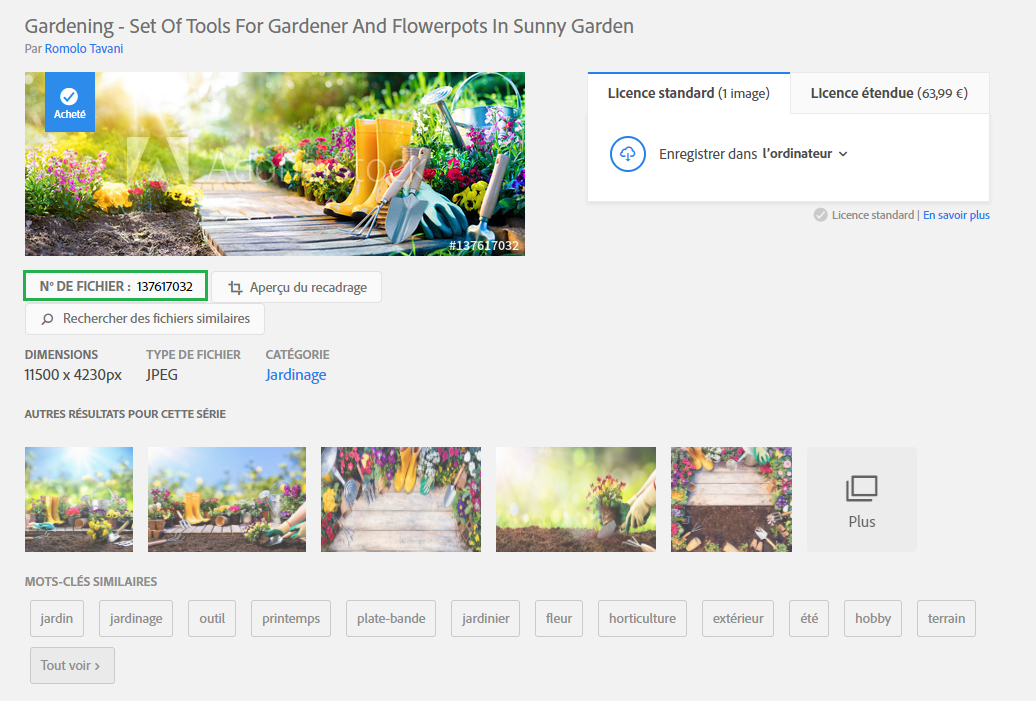Screen dimensions: 1036x701
Task: Switch to the Licence étendue tab
Action: [888, 92]
